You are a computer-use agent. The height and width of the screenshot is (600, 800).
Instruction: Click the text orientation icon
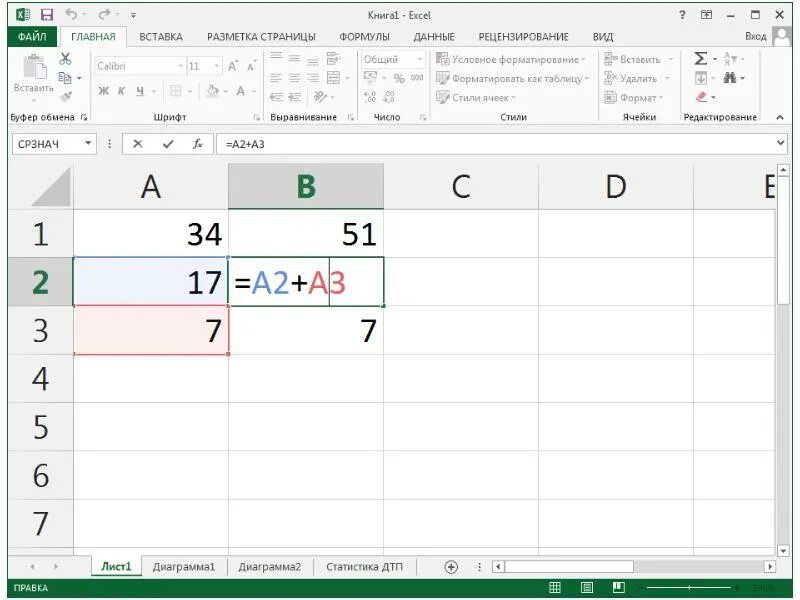point(320,96)
